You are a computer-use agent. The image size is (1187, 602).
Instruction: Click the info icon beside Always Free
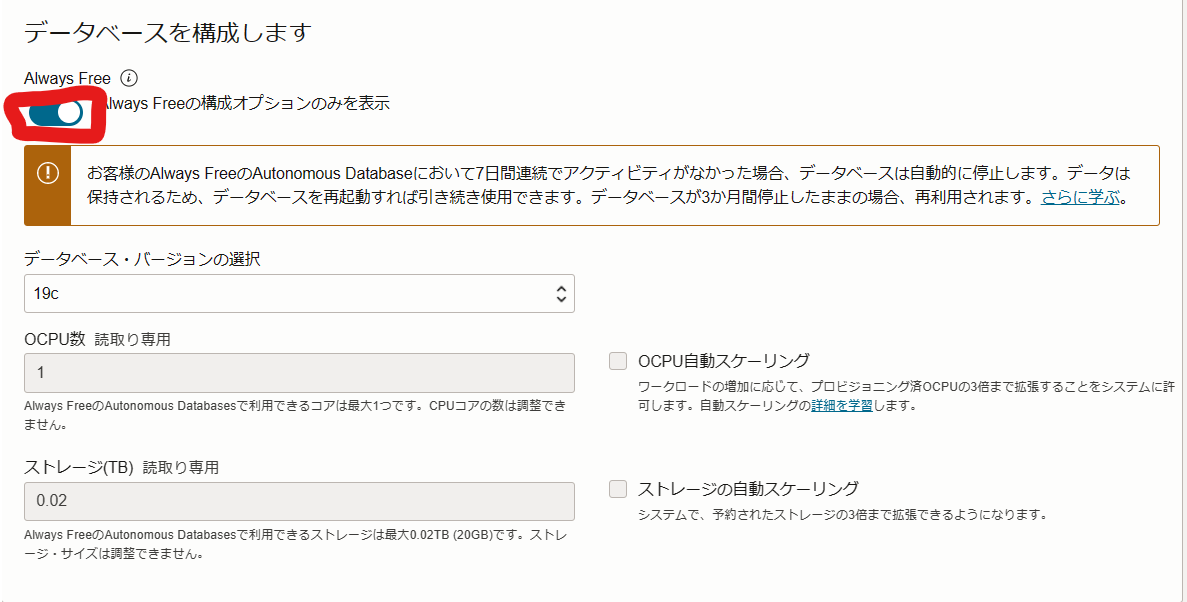point(128,78)
